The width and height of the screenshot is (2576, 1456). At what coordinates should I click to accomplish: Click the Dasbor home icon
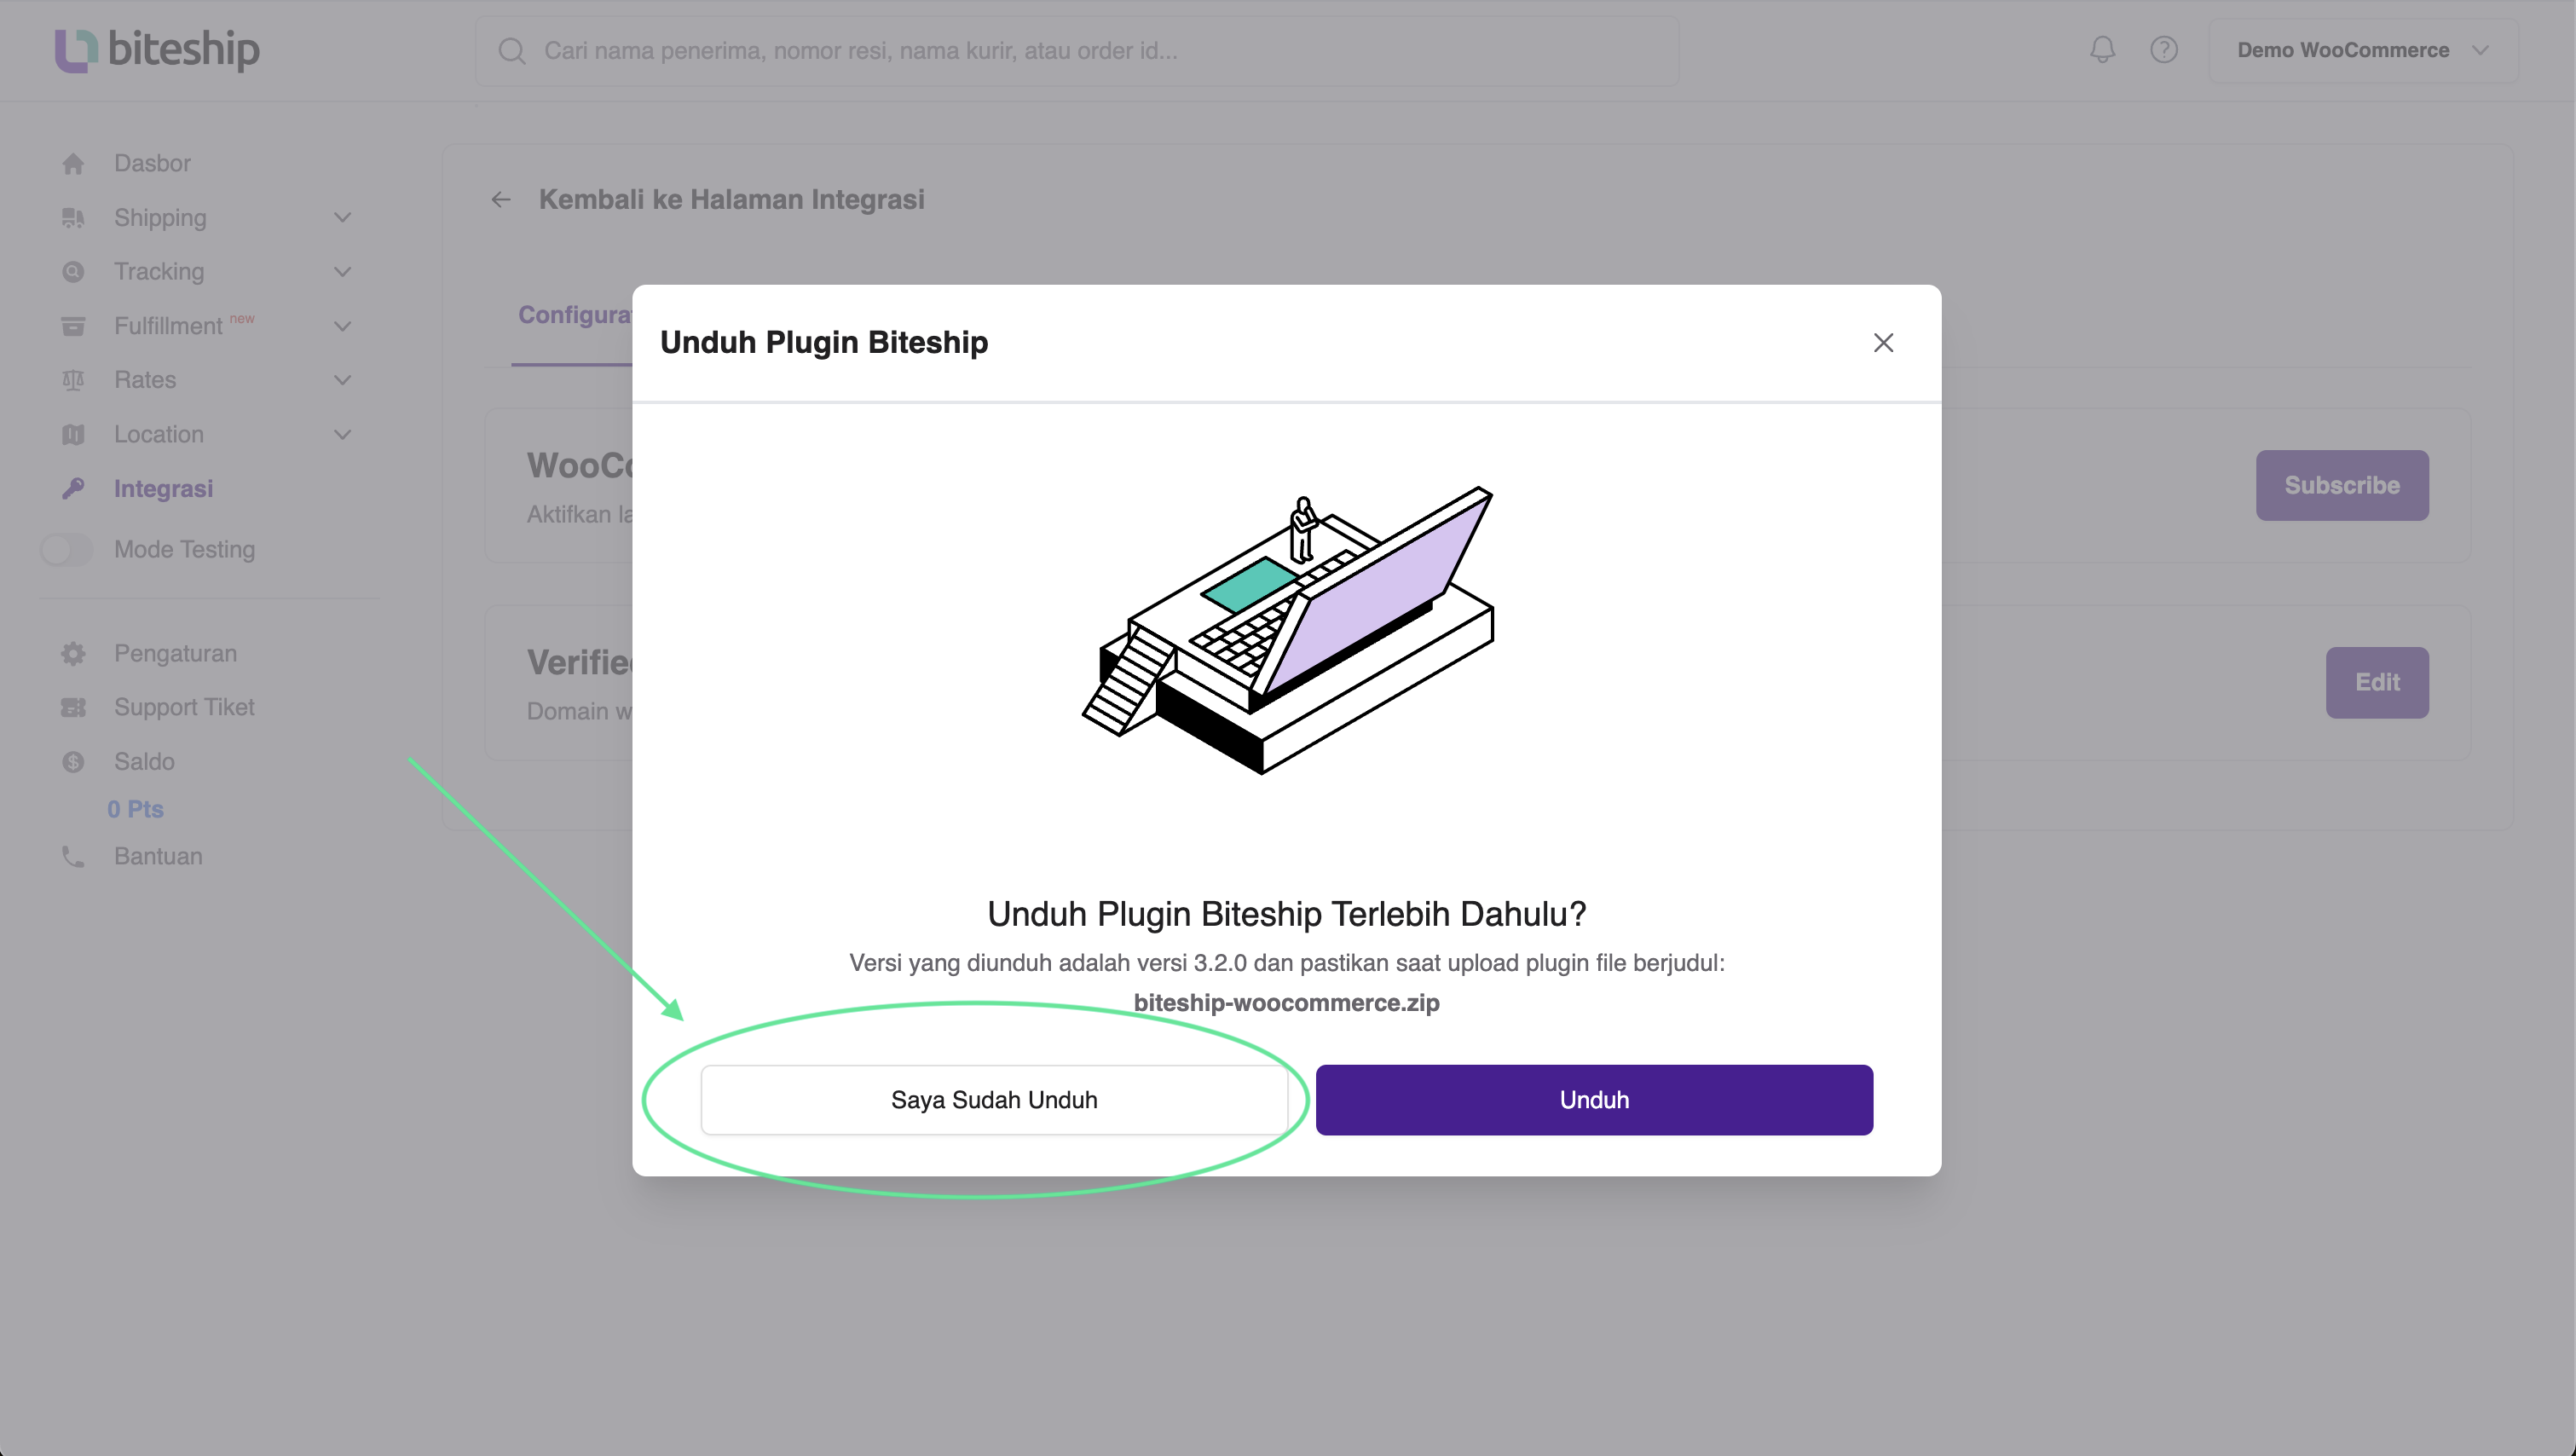73,164
